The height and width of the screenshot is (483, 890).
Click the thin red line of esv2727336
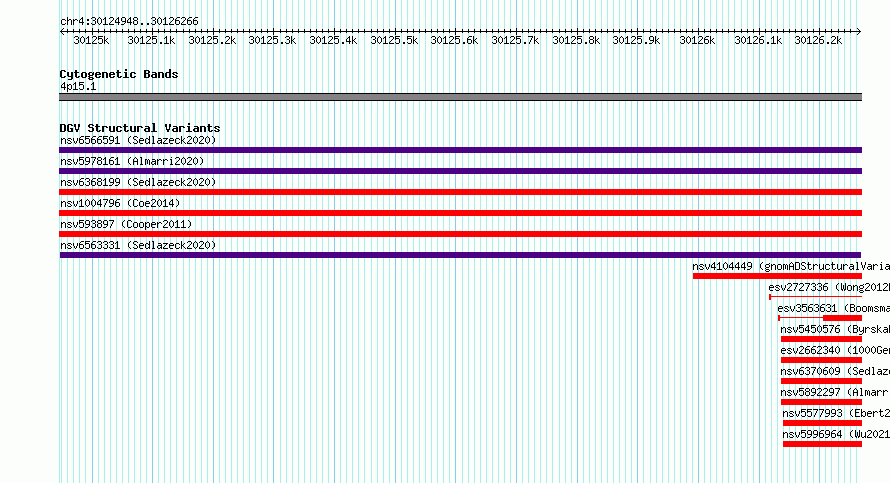tap(815, 297)
